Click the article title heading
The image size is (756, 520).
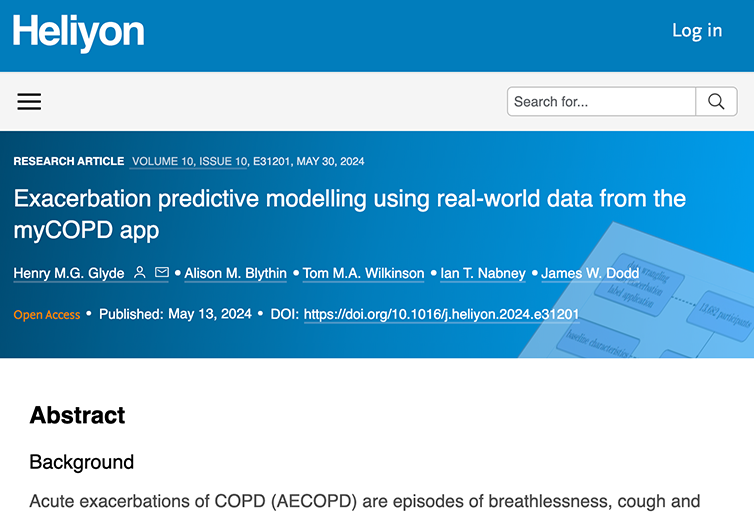(x=350, y=214)
